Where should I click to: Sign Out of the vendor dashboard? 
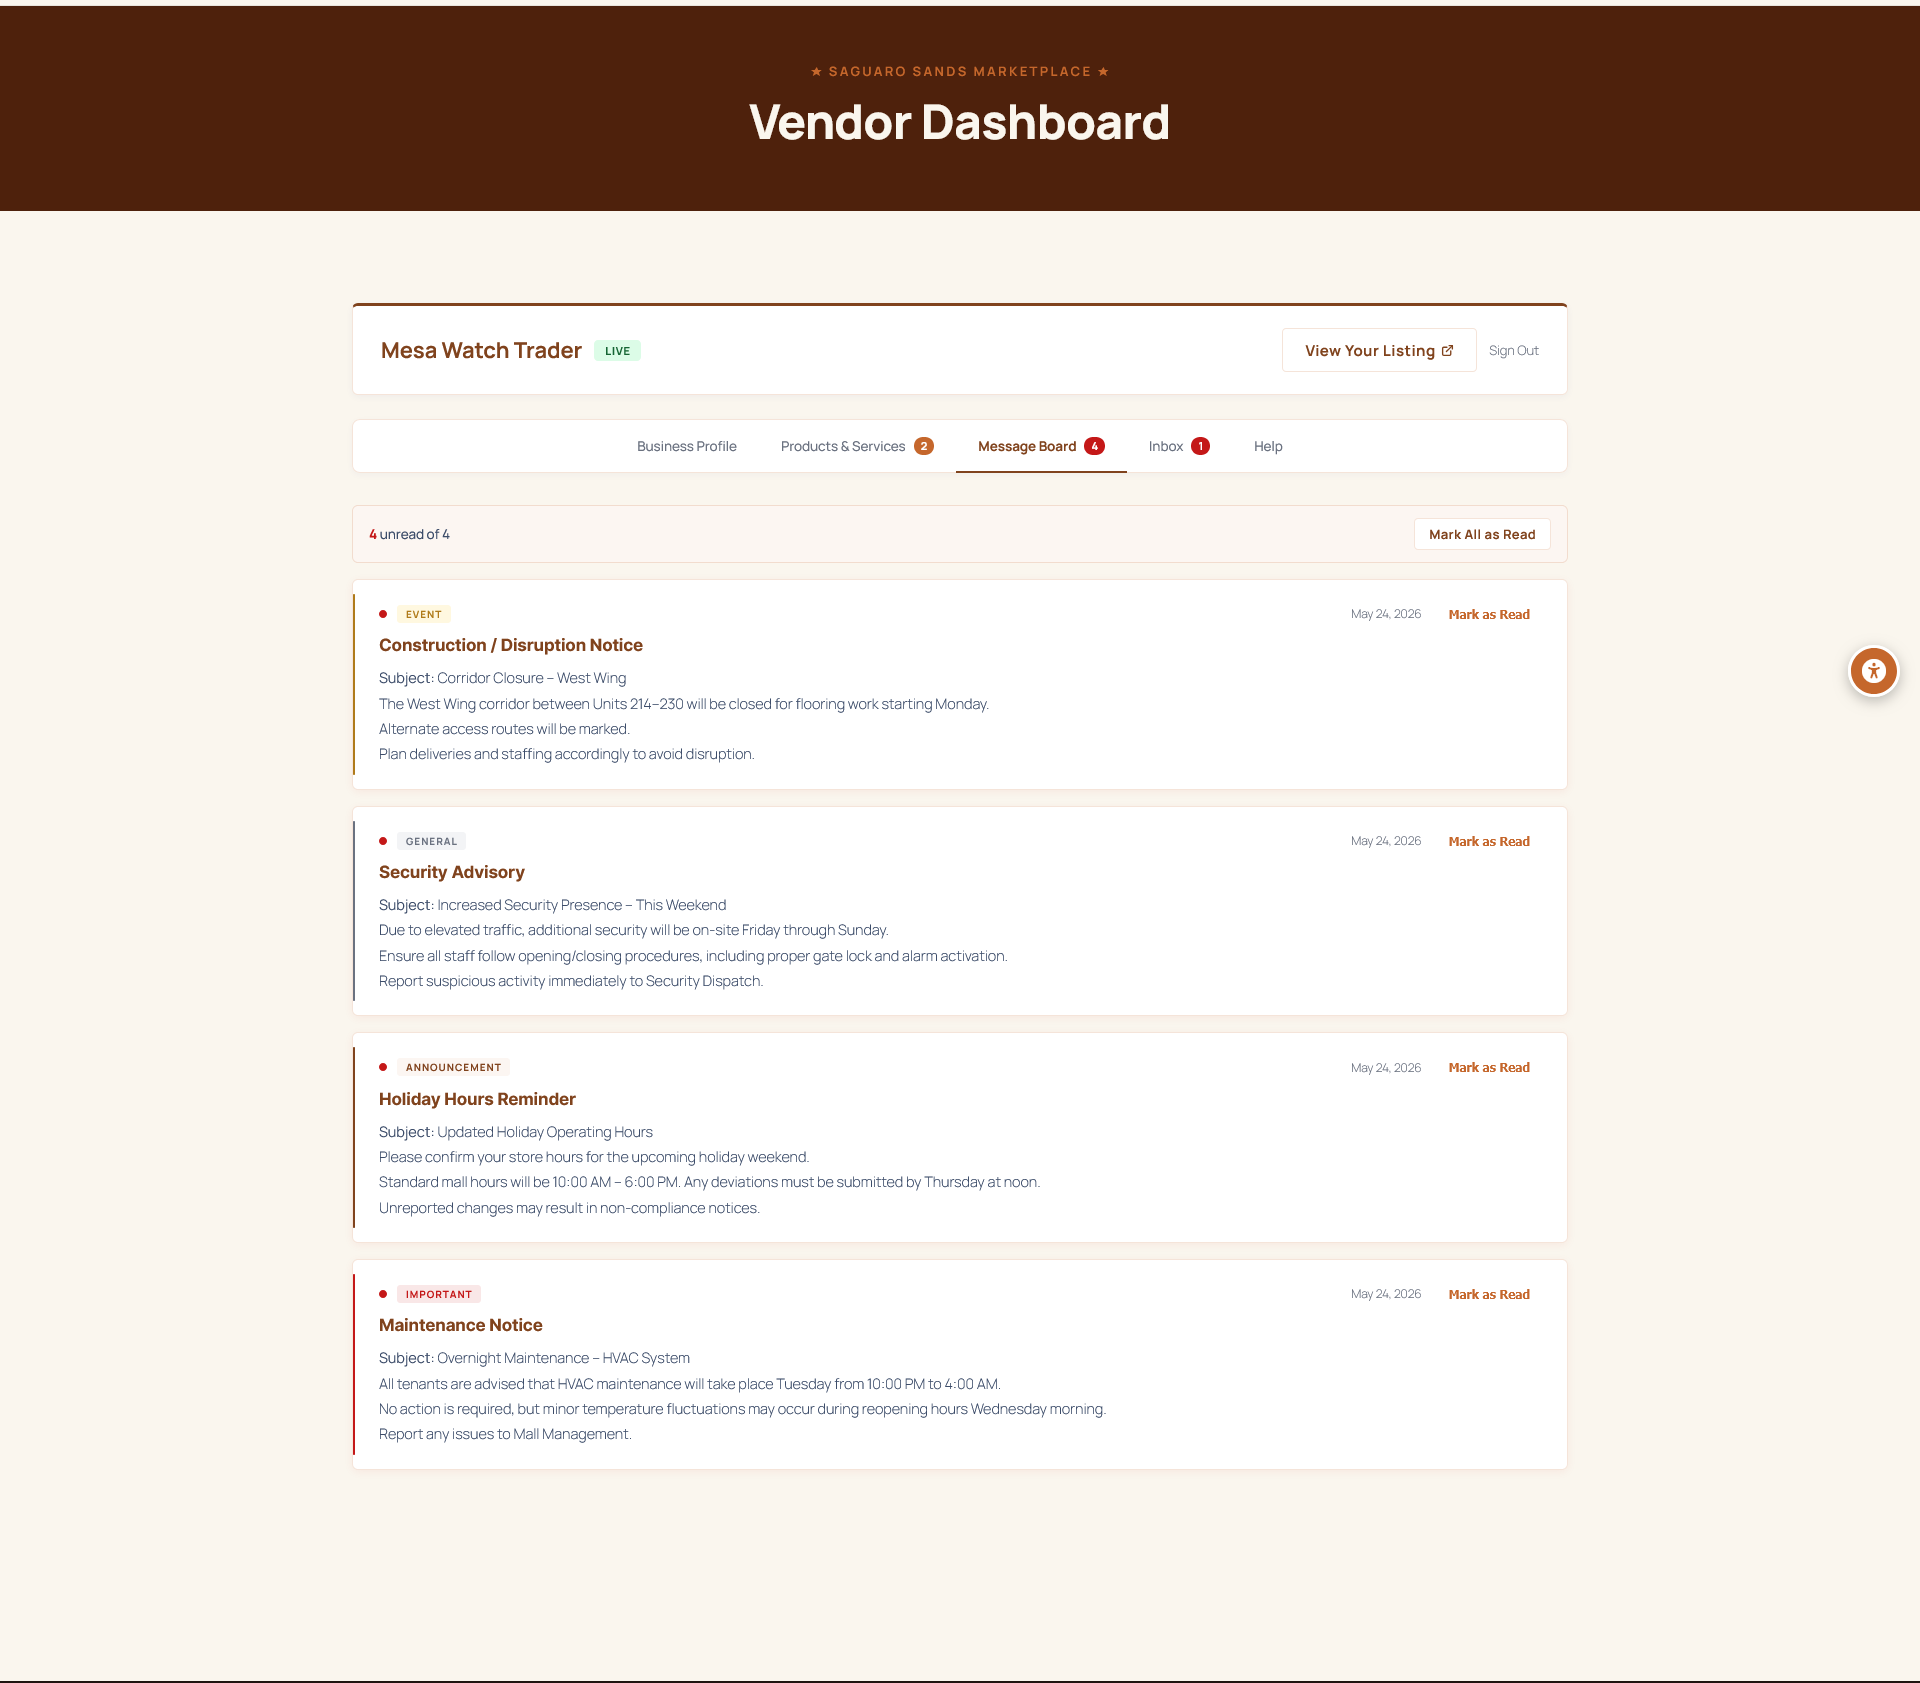click(1513, 350)
